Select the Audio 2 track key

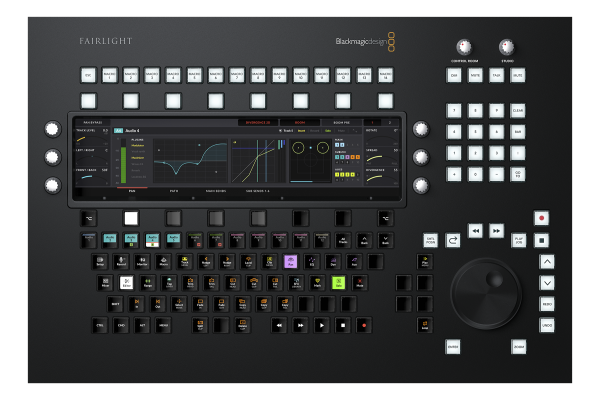110,240
